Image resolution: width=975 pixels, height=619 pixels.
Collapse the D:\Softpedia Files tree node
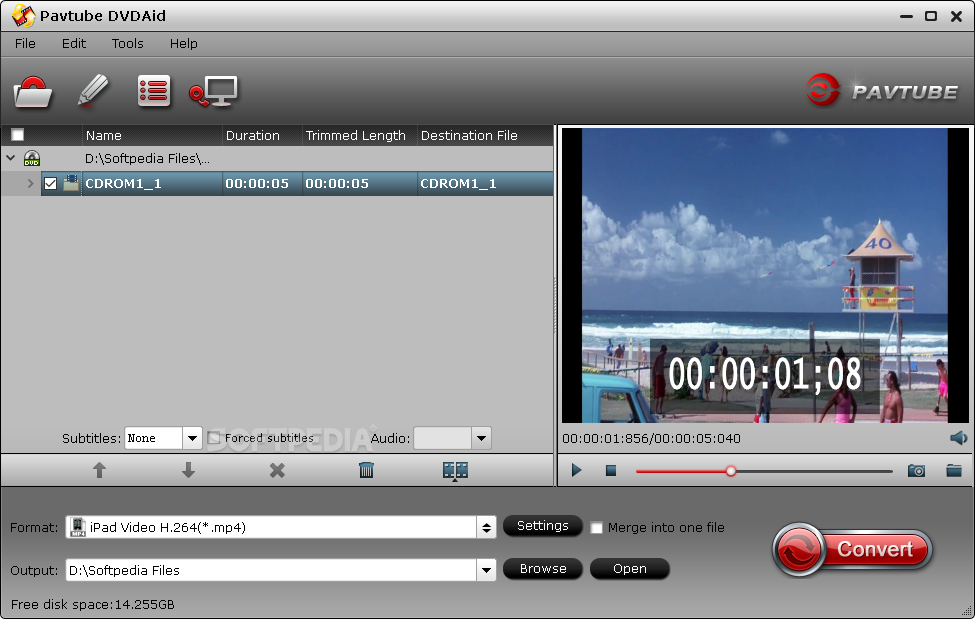pos(11,158)
